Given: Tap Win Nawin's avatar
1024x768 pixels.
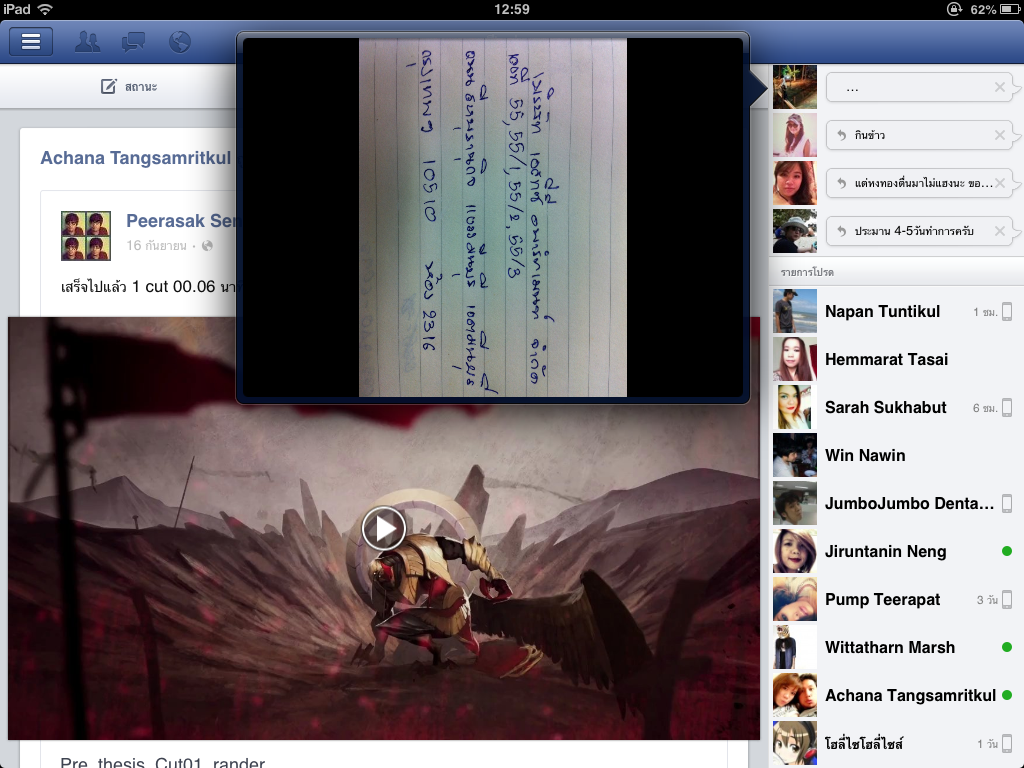Looking at the screenshot, I should (x=795, y=455).
